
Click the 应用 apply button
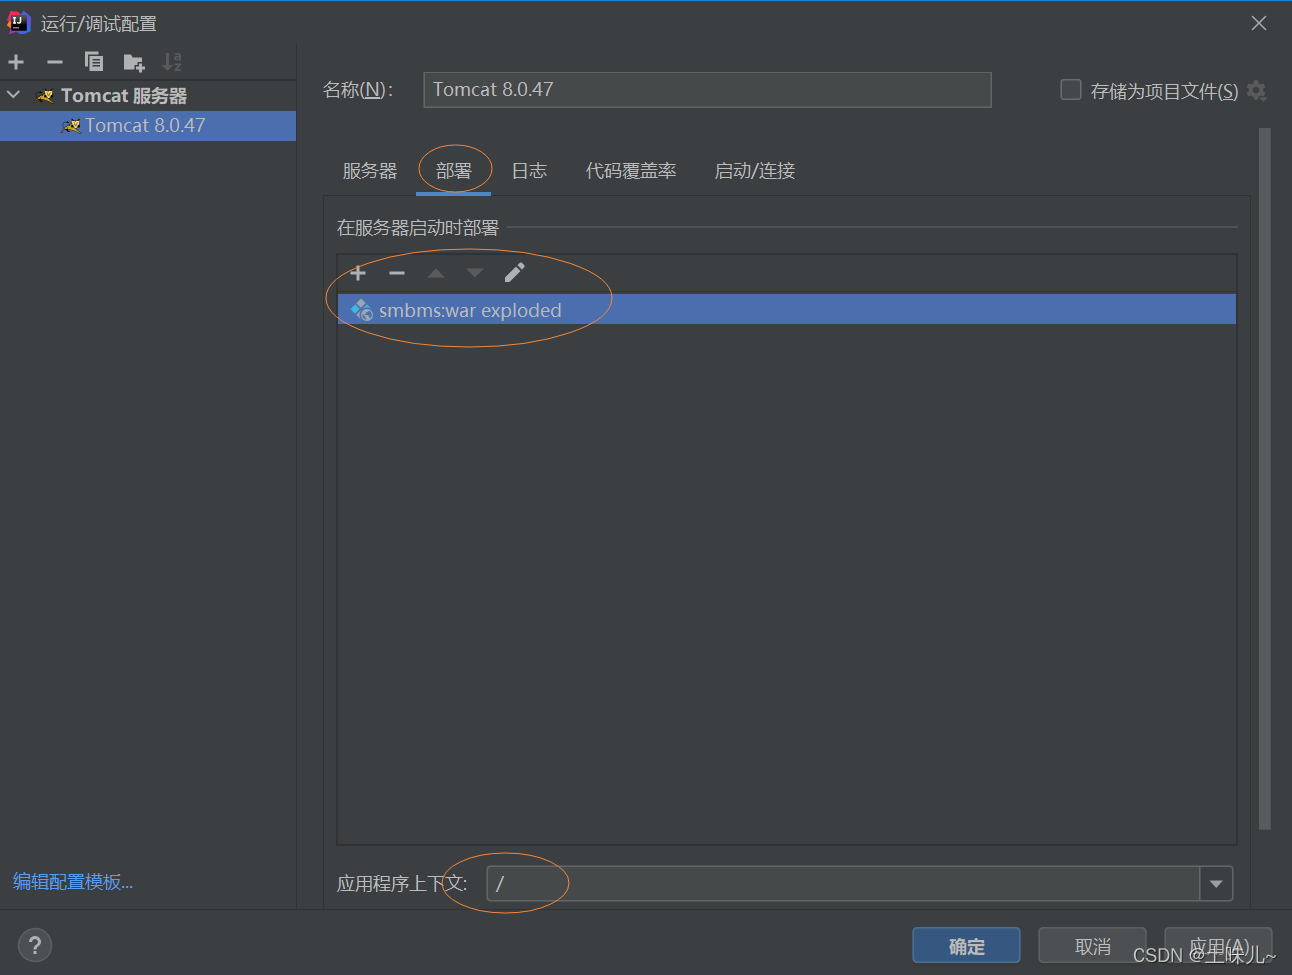(1218, 946)
